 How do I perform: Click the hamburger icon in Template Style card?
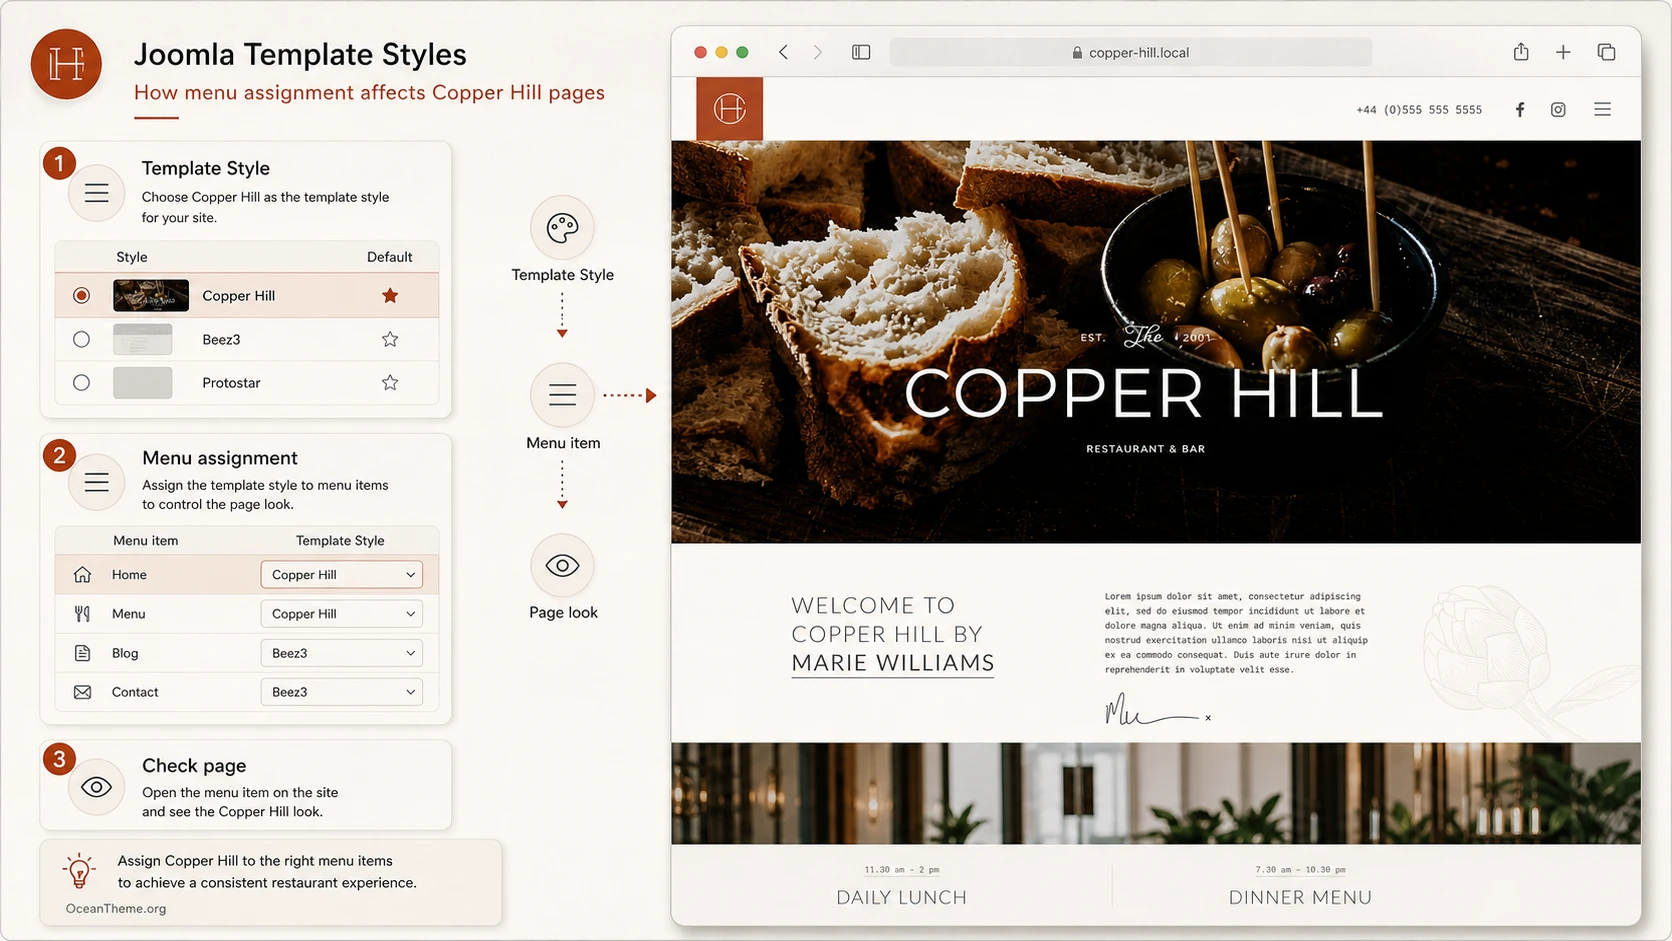tap(96, 193)
